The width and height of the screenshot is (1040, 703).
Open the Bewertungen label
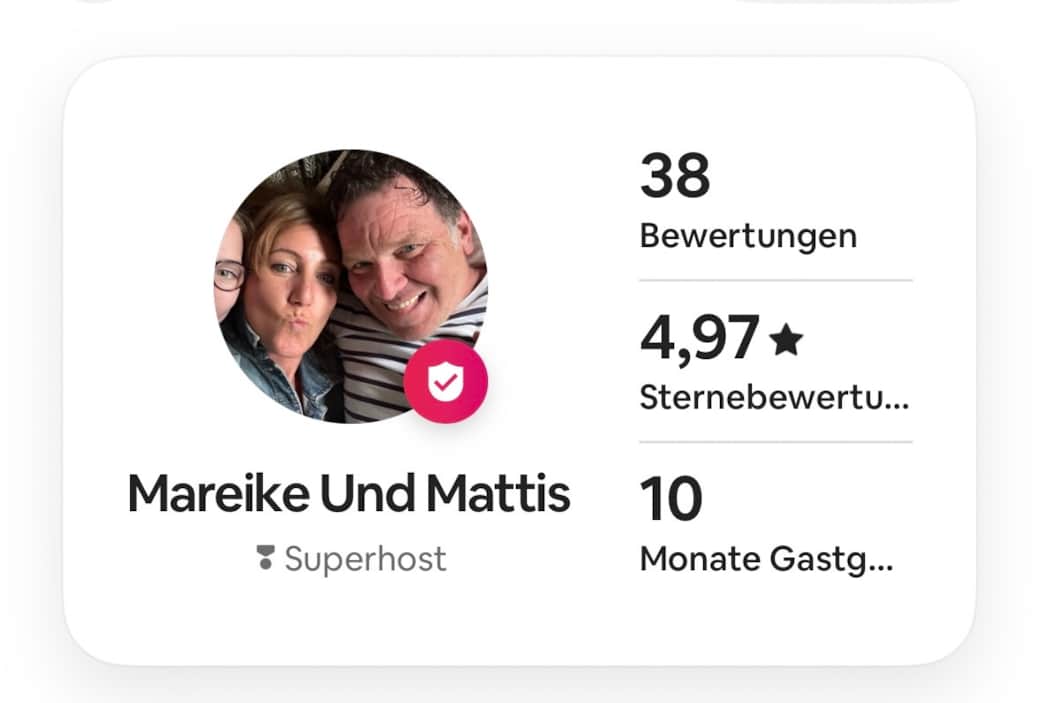pyautogui.click(x=748, y=236)
